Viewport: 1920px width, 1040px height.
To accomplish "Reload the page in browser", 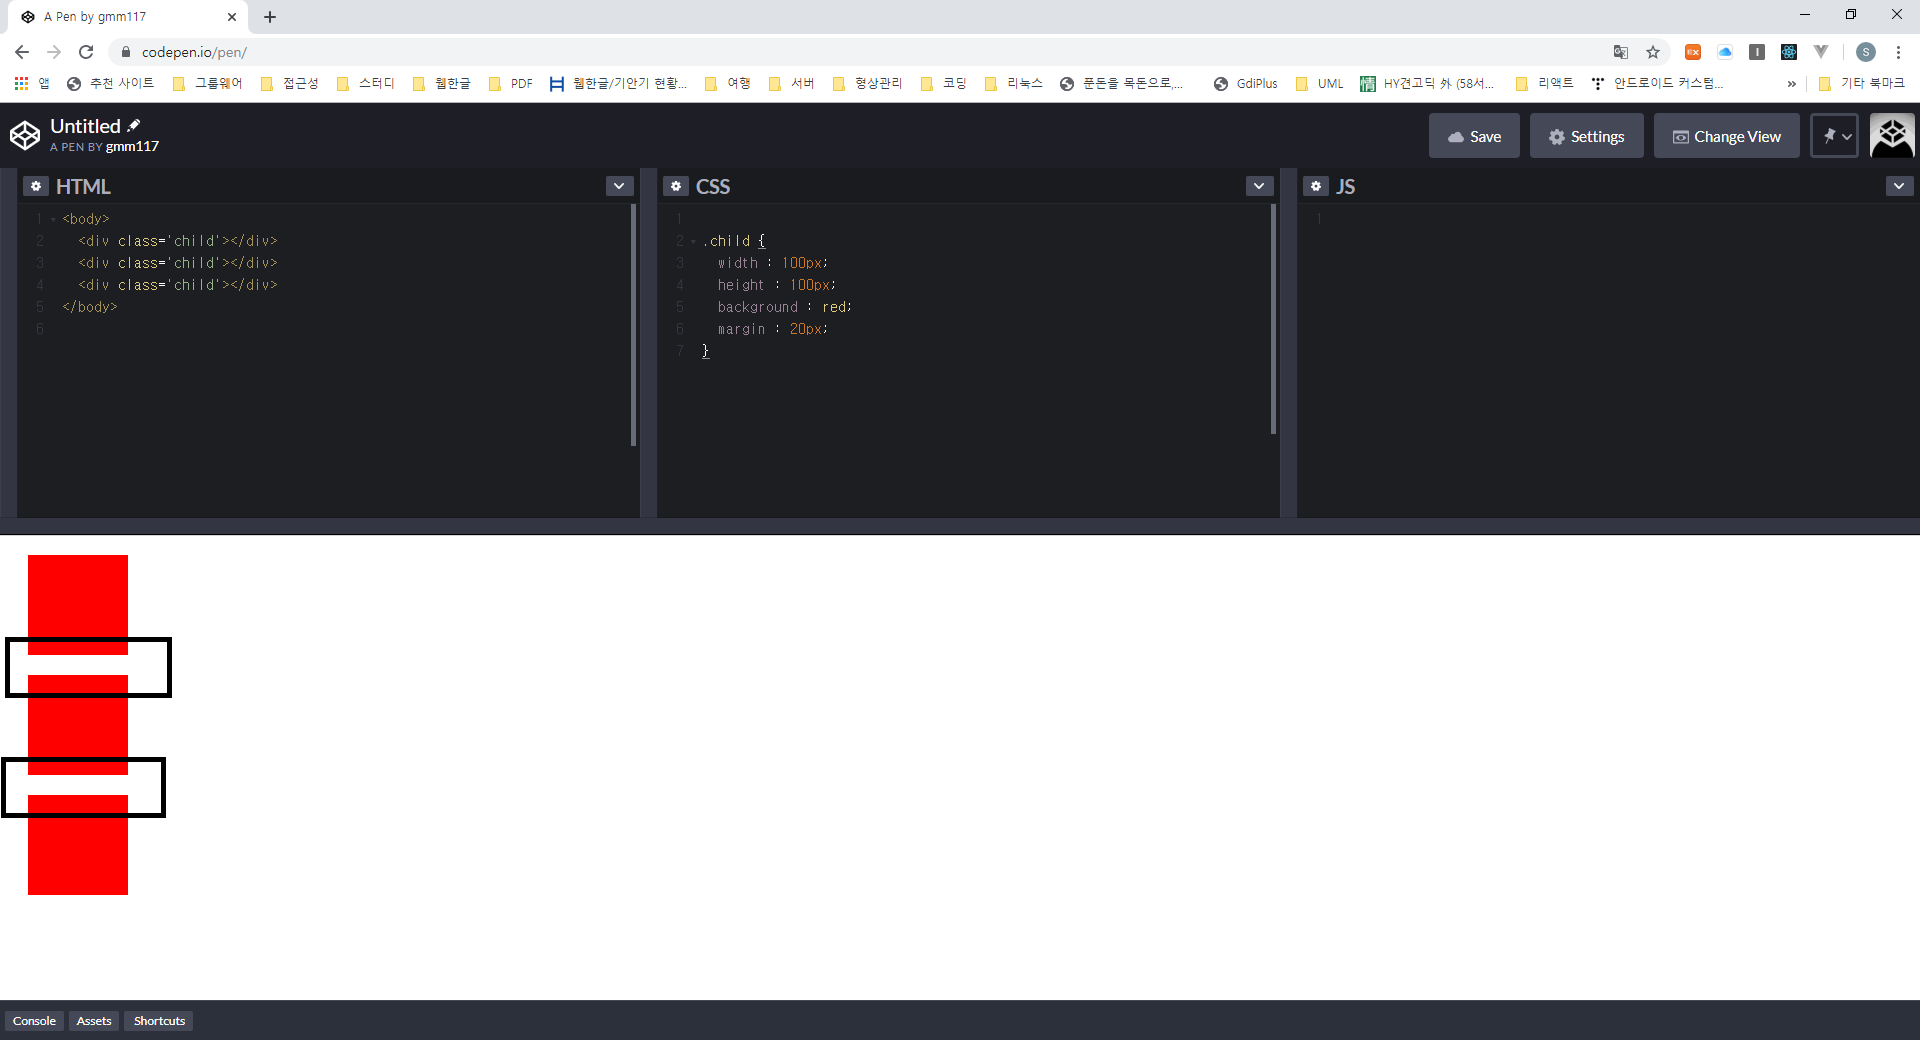I will point(86,52).
